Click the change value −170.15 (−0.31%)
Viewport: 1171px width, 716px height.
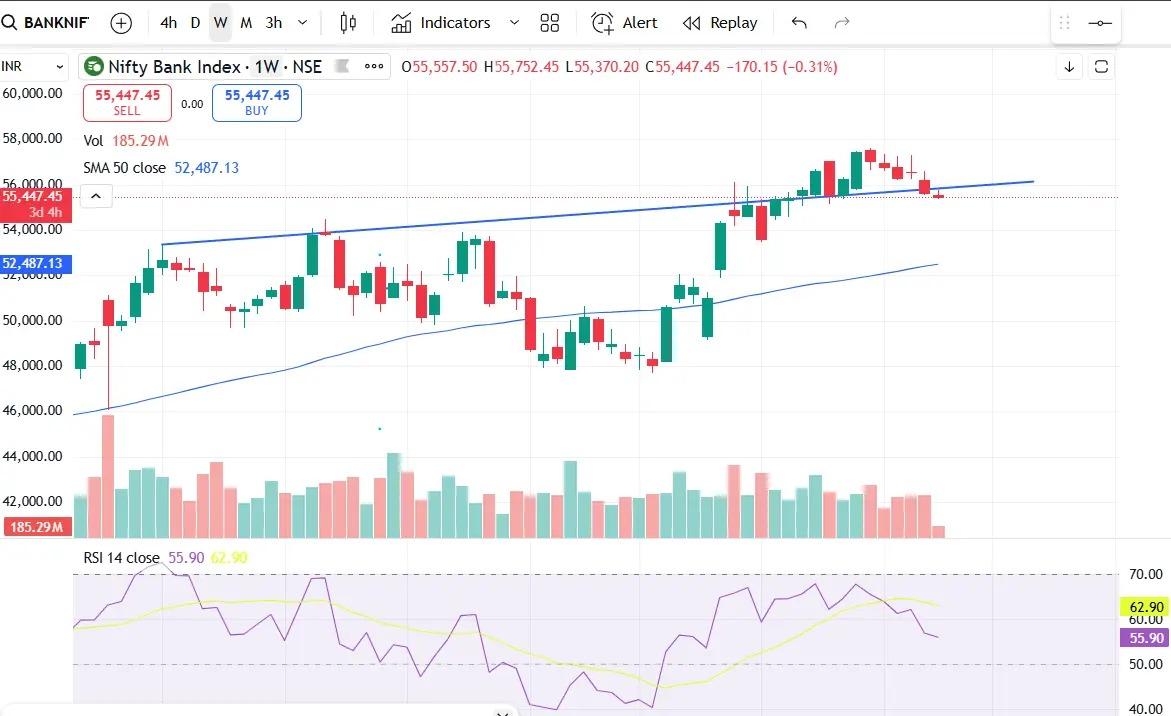pyautogui.click(x=782, y=66)
